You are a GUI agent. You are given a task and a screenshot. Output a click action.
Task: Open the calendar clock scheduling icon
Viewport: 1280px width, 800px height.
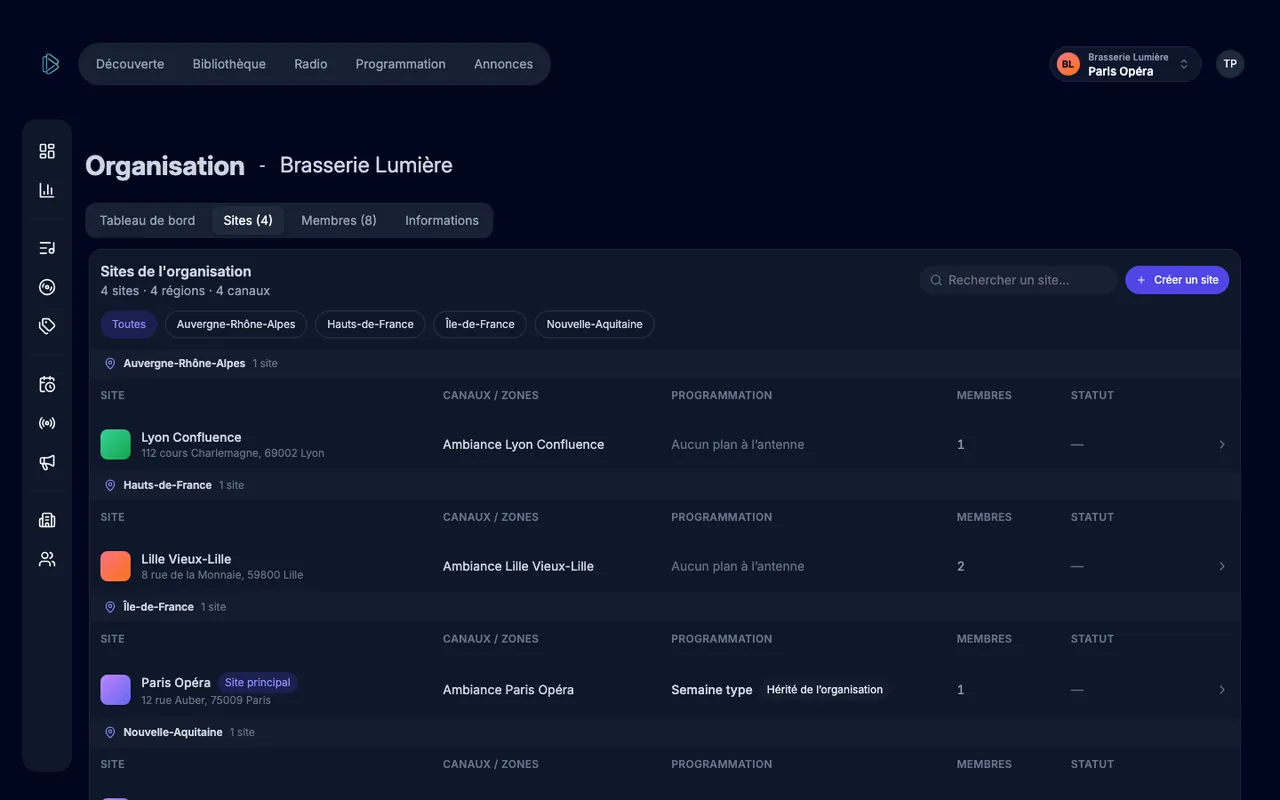pyautogui.click(x=47, y=384)
